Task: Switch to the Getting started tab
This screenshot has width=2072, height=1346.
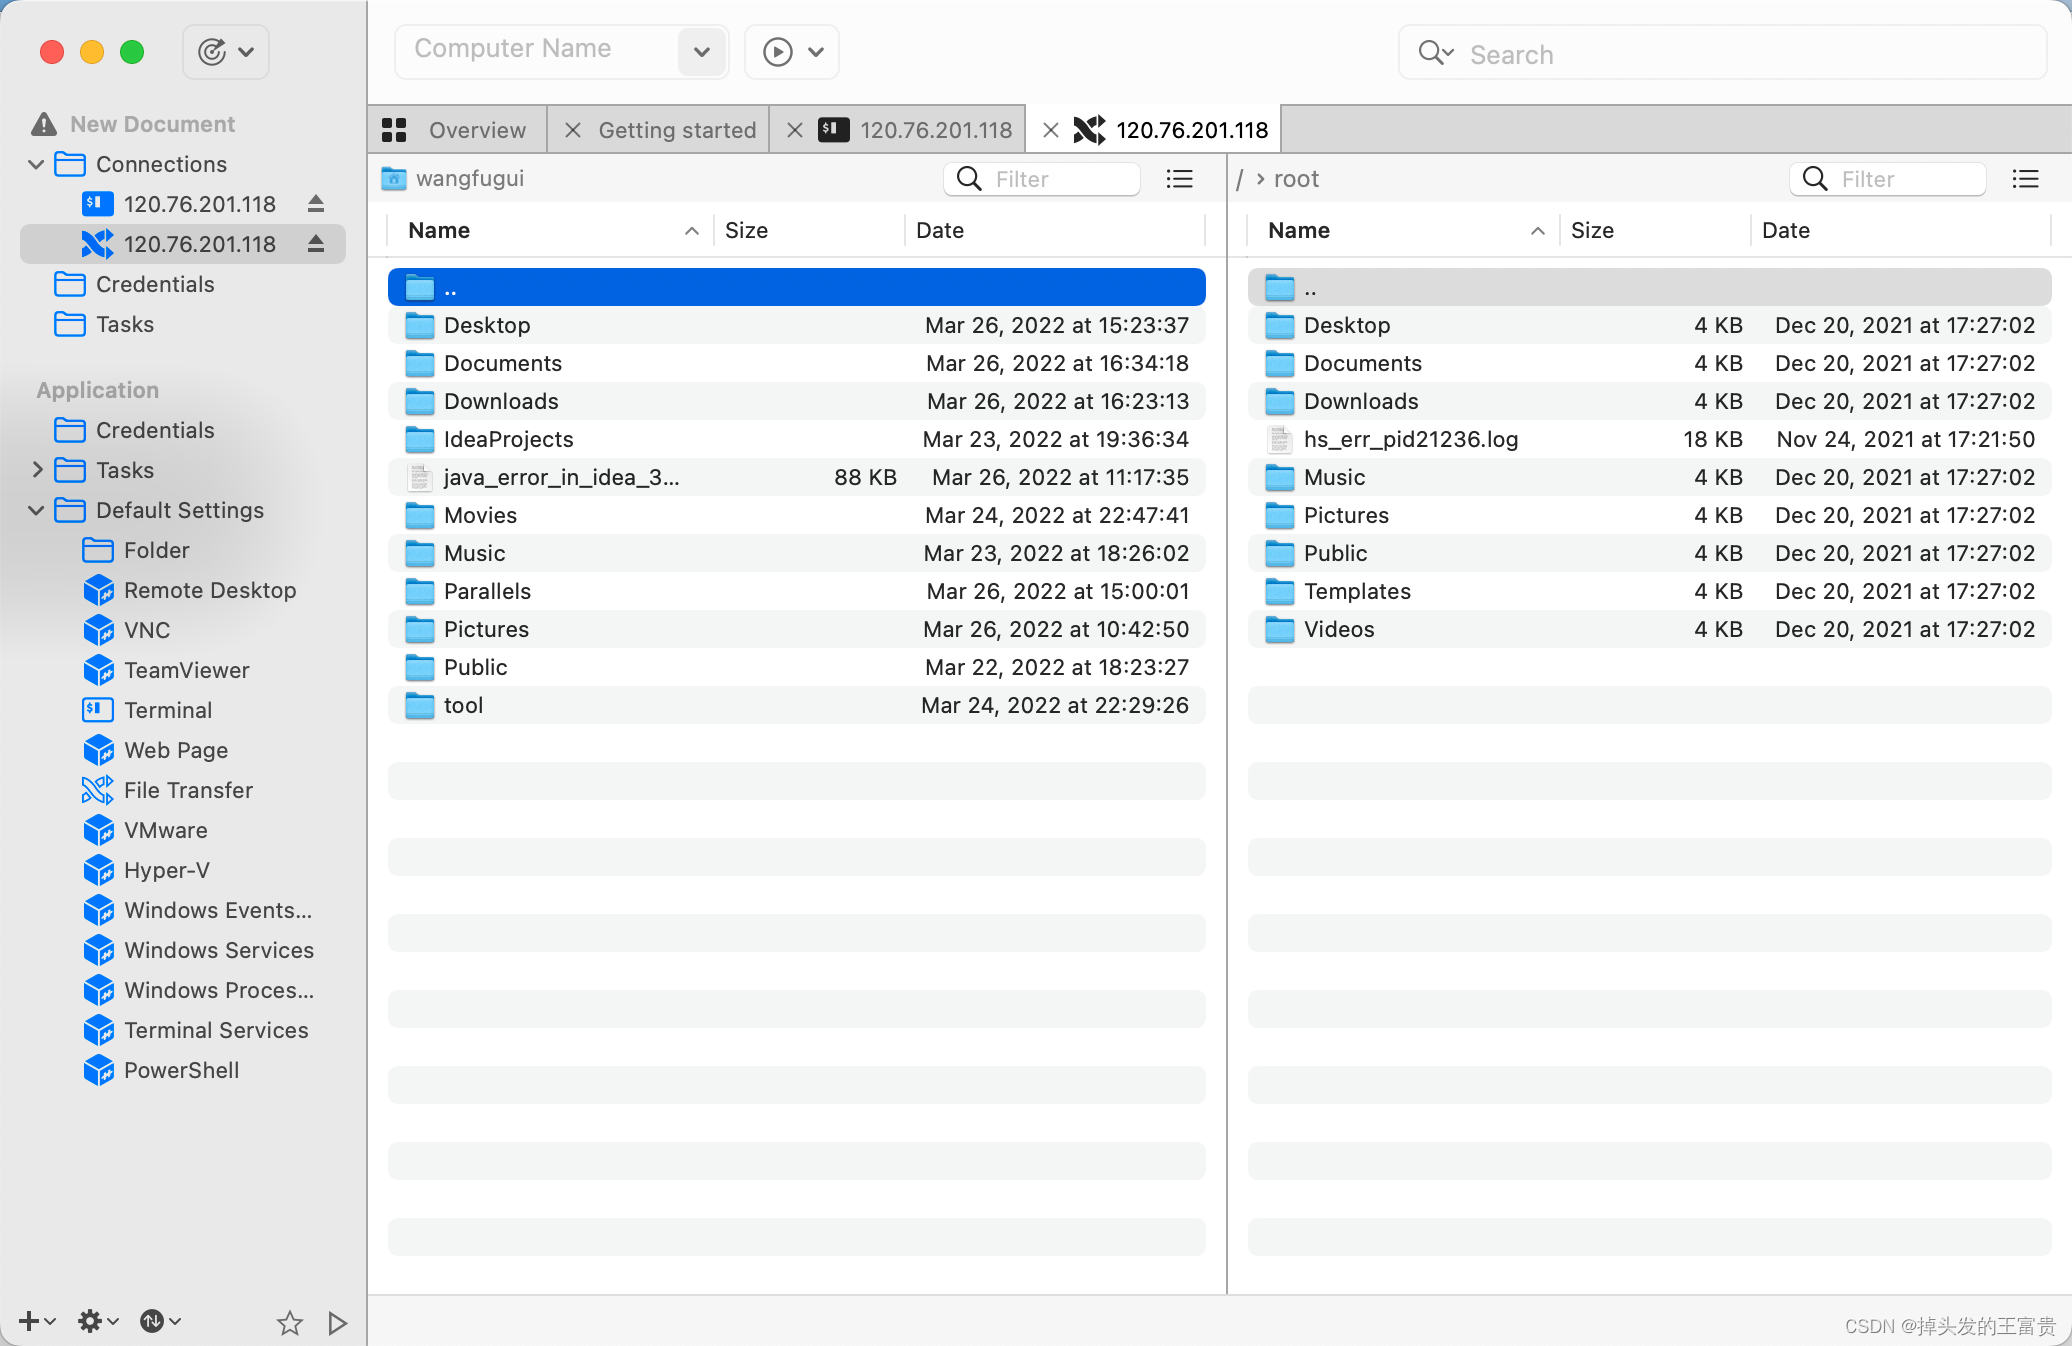Action: click(676, 130)
